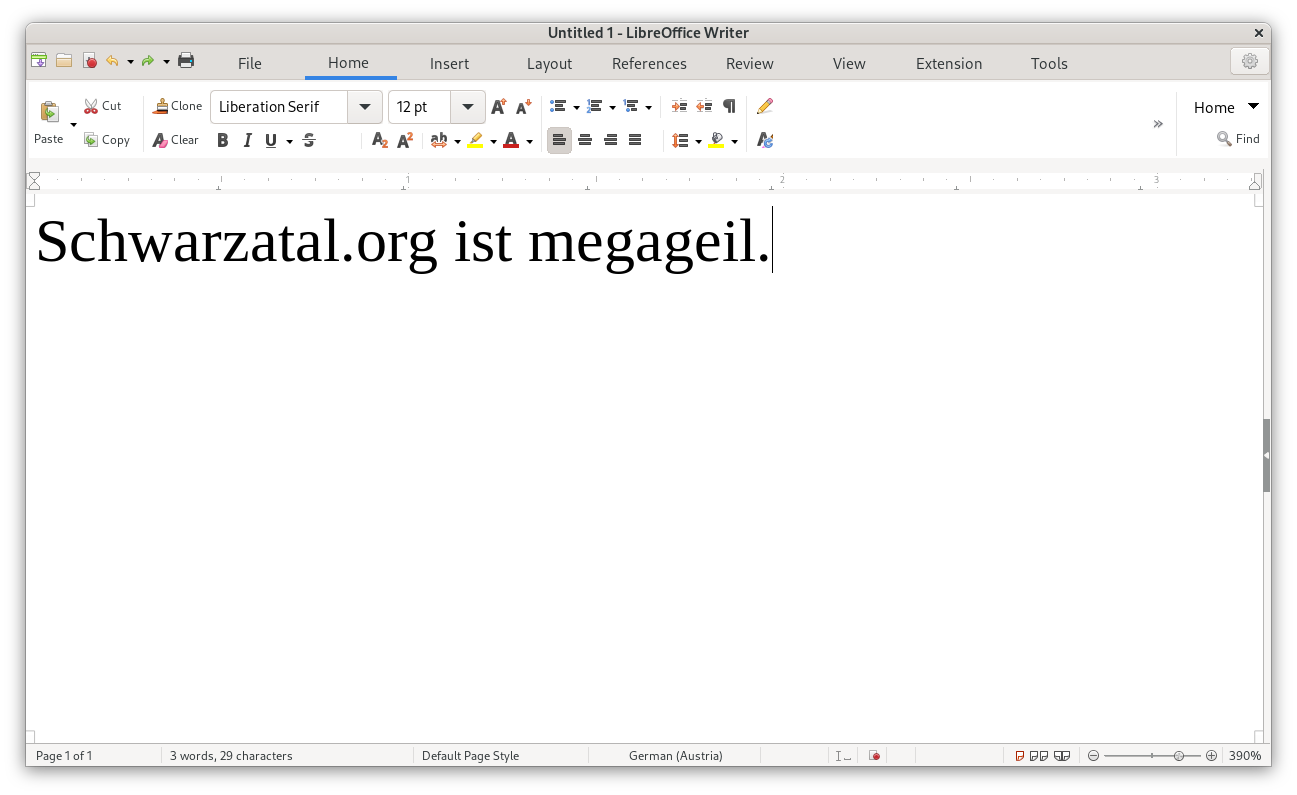Viewport: 1297px width, 795px height.
Task: Toggle formatting marks pilcrow button
Action: click(729, 107)
